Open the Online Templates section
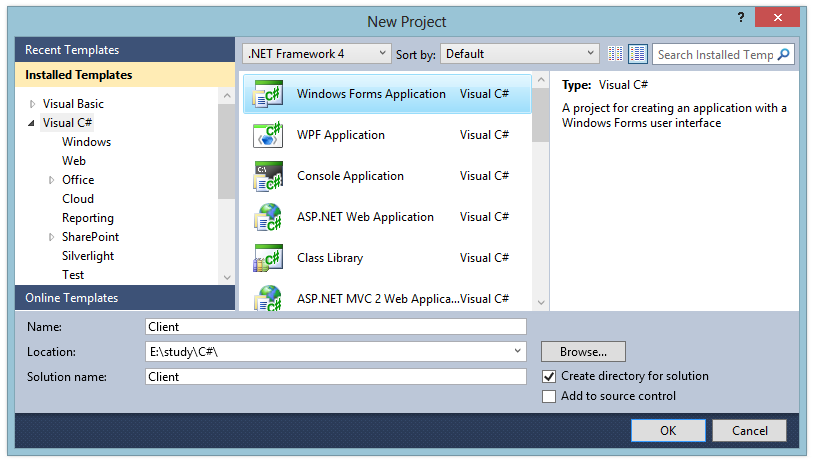Screen dimensions: 813x464 (x=125, y=298)
